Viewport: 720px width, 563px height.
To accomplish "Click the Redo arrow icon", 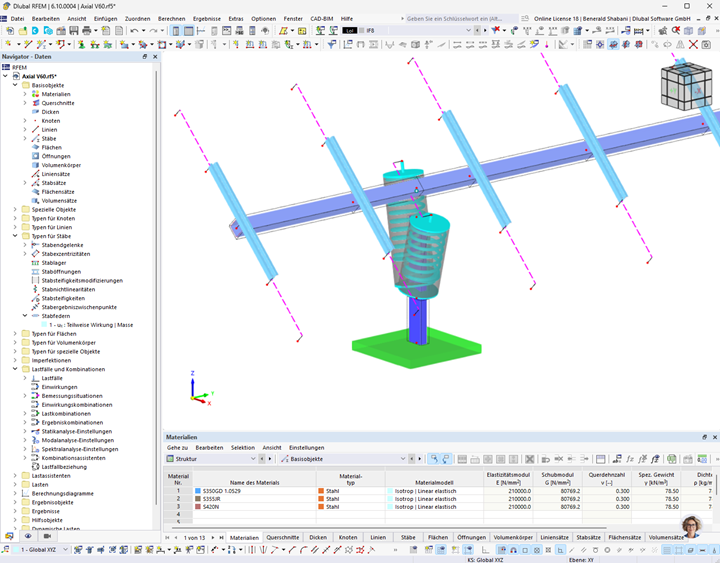I will click(x=153, y=31).
